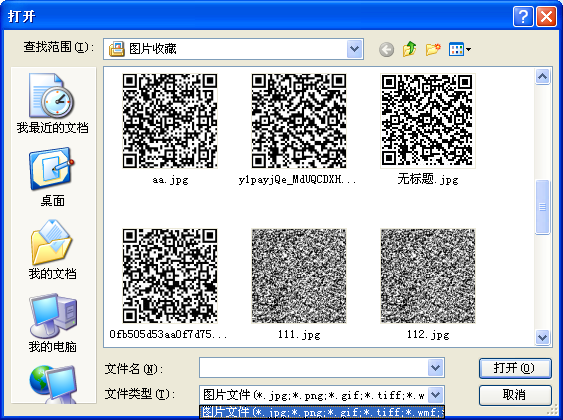
Task: Open the View menu icon
Action: point(460,49)
